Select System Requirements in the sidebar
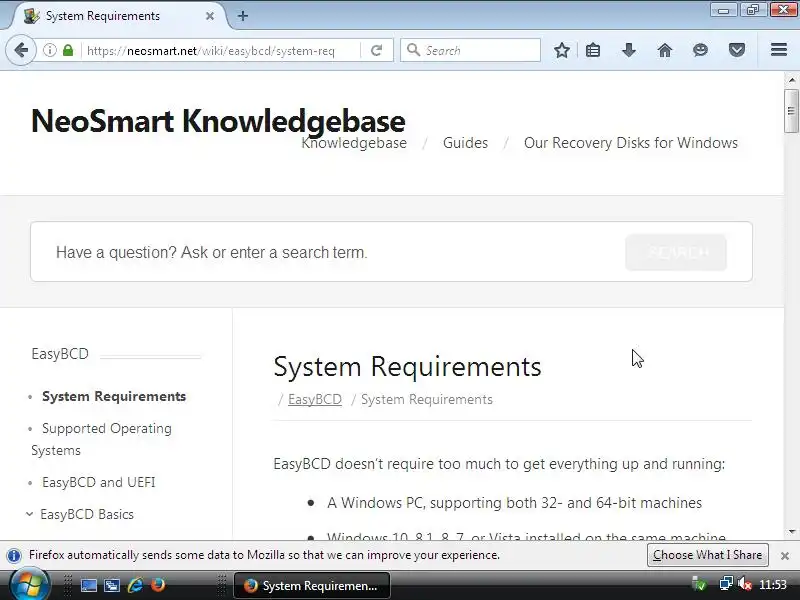 pos(114,396)
